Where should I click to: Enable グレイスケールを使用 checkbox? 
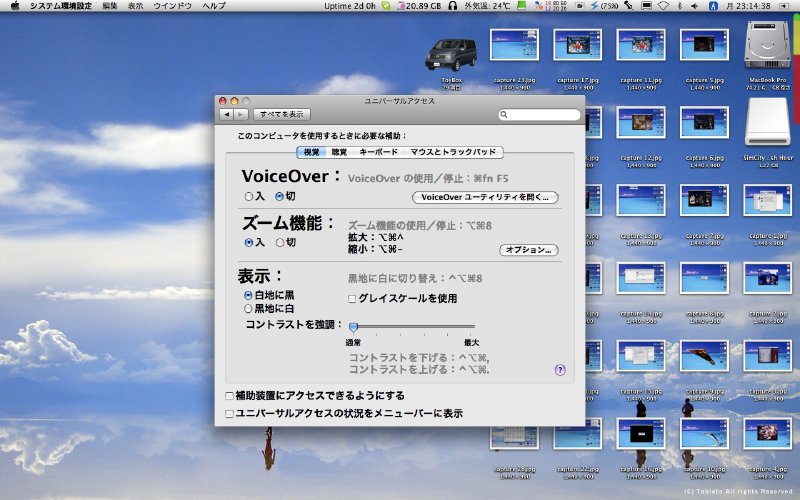352,299
